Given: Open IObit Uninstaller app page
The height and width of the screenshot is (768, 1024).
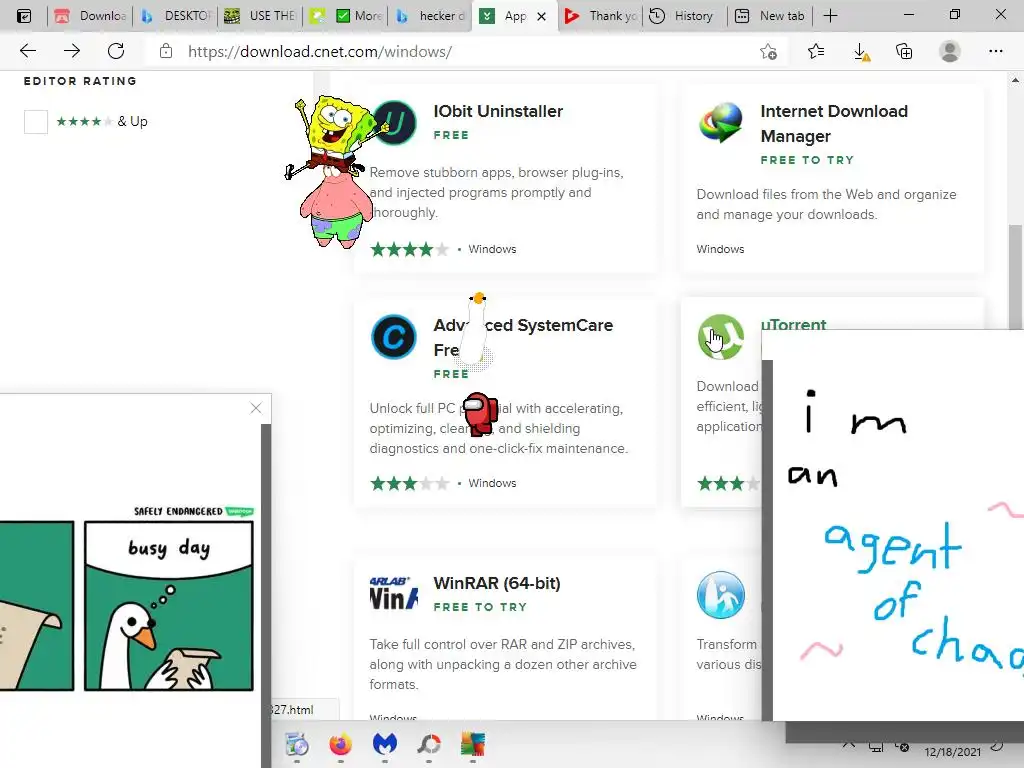Looking at the screenshot, I should pos(498,111).
